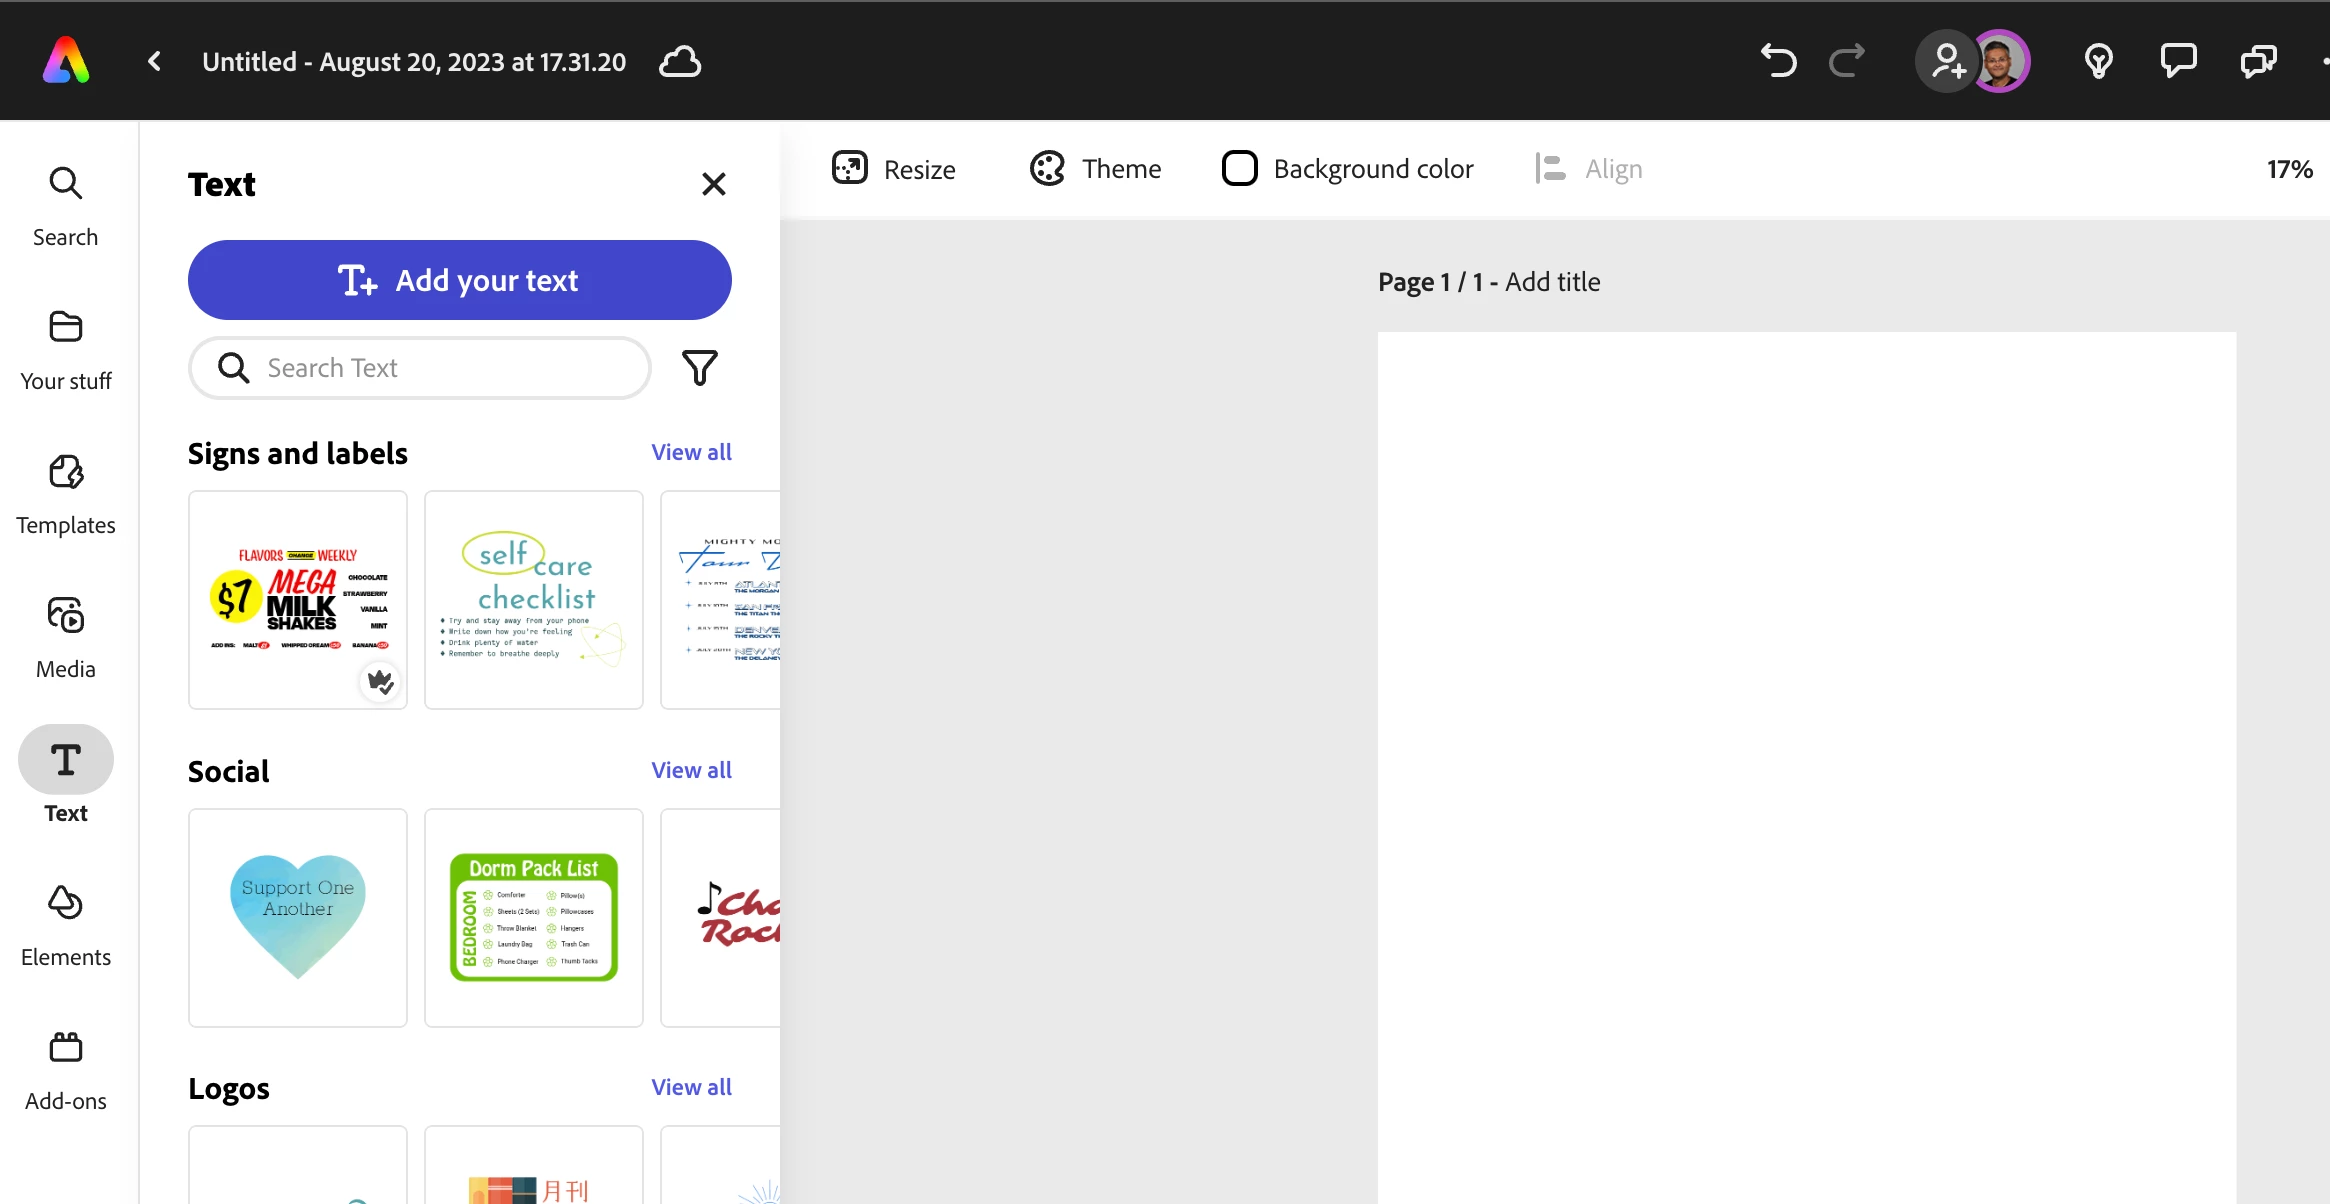Click the undo arrow icon
2330x1204 pixels.
click(x=1778, y=61)
